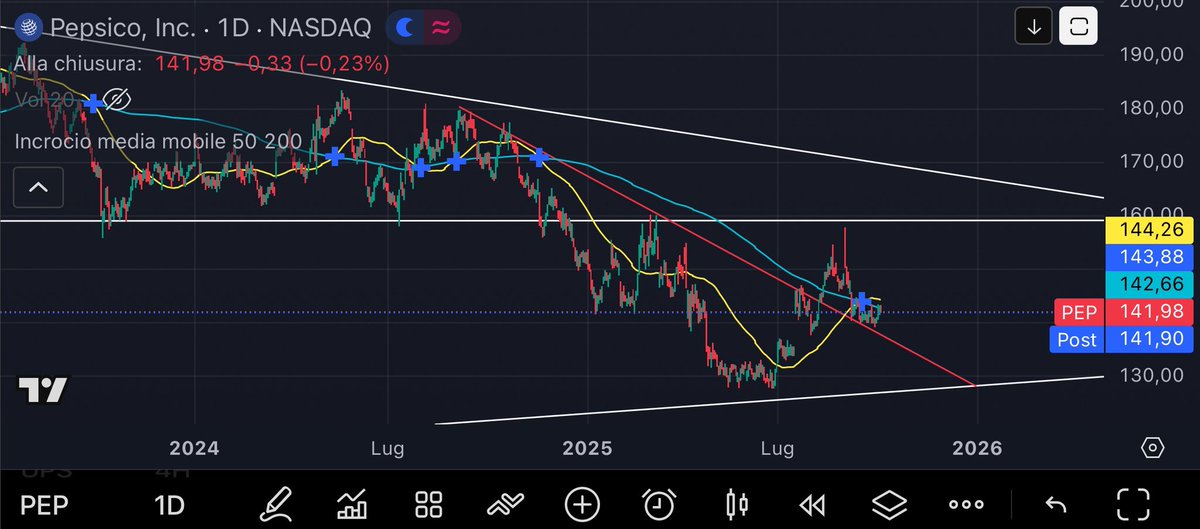Select cyan 142,66 price label
This screenshot has height=529, width=1200.
(x=1150, y=284)
